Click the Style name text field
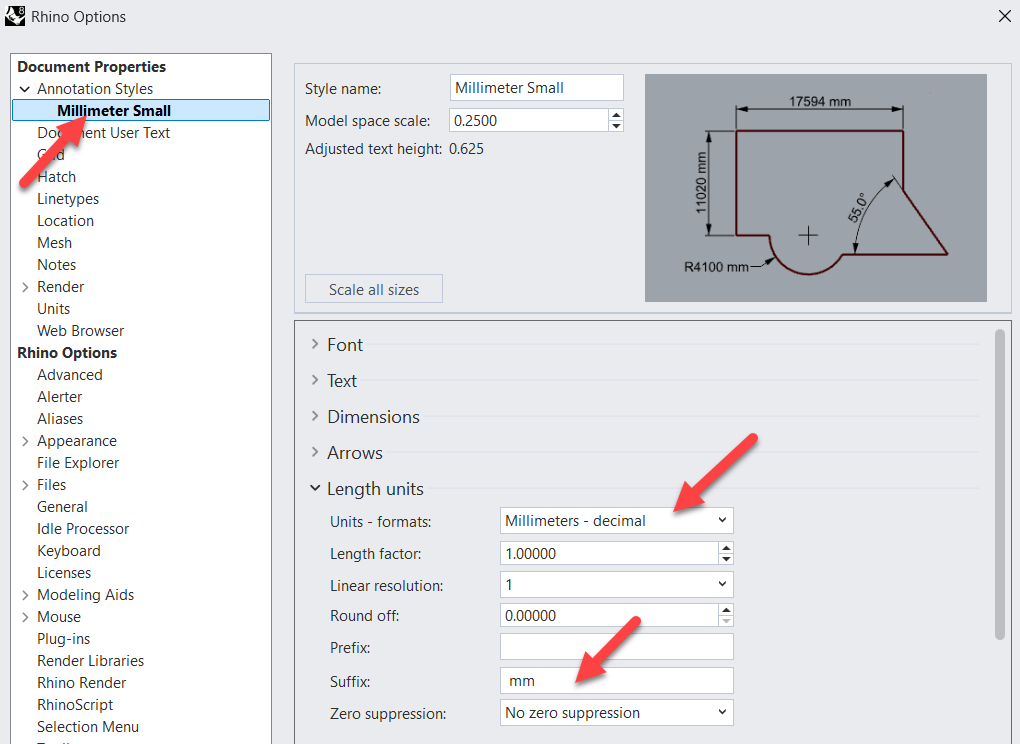Screen dimensions: 1020x744 click(x=537, y=88)
